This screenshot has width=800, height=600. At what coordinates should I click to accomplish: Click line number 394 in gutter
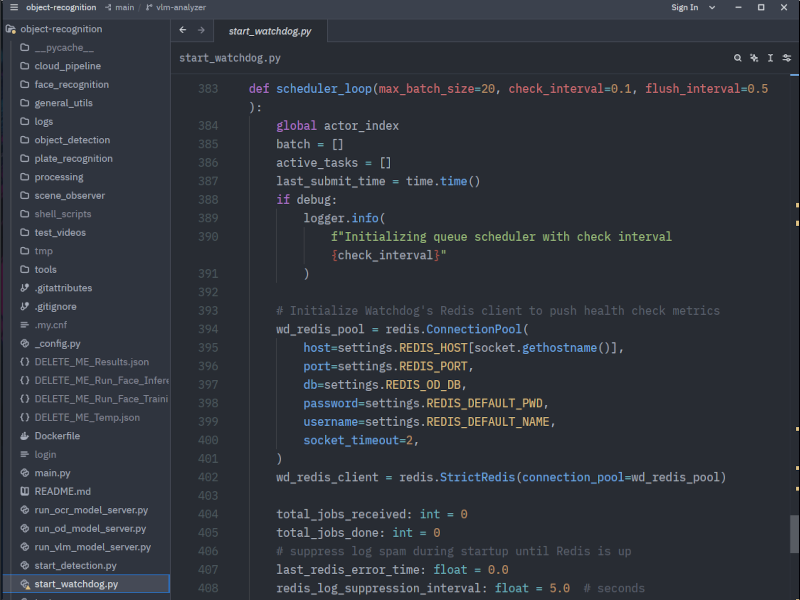click(208, 329)
